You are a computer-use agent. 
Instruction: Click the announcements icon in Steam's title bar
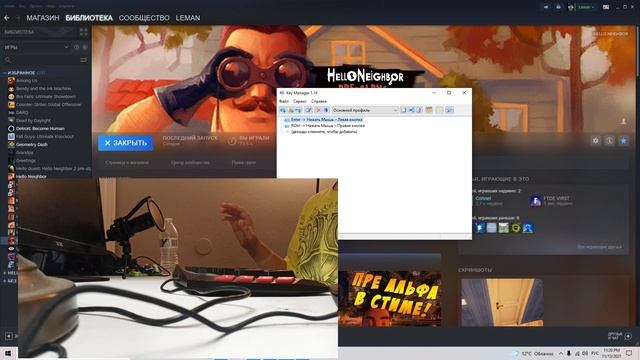(546, 7)
